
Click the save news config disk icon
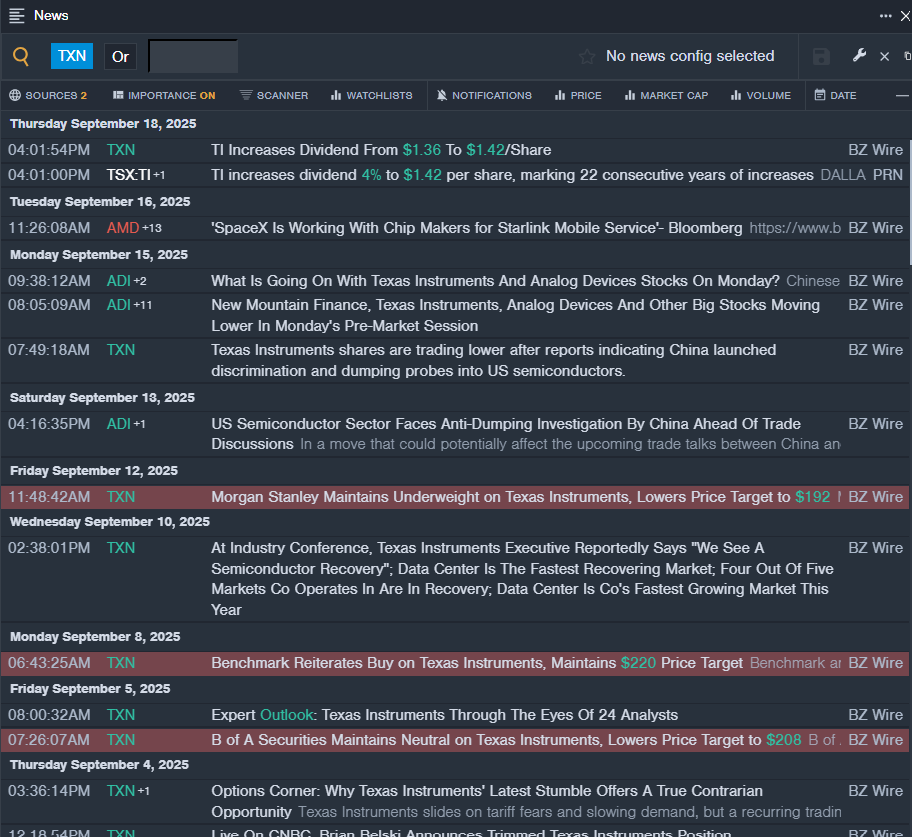(x=821, y=56)
